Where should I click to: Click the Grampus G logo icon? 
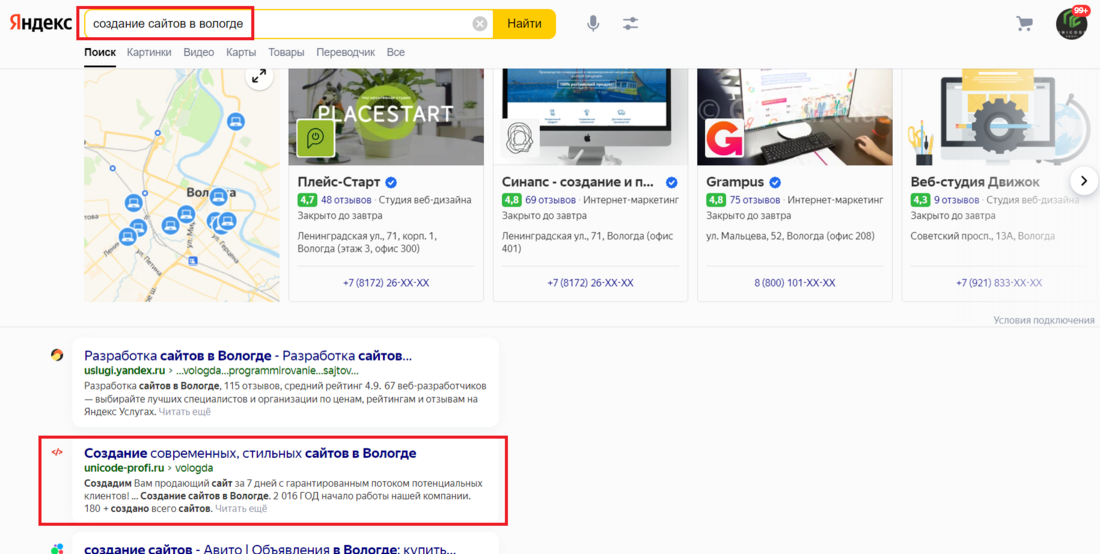[724, 137]
